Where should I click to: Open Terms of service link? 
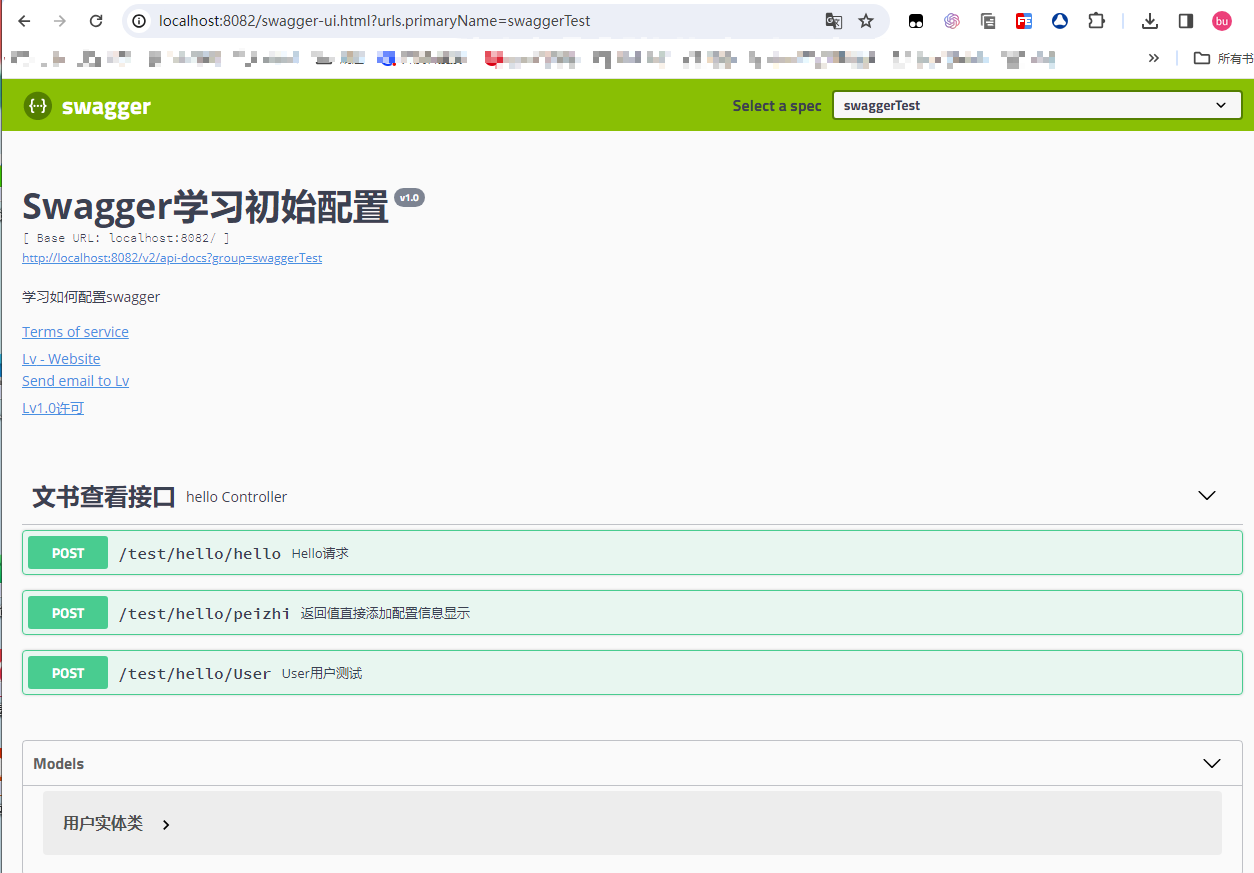pos(75,332)
